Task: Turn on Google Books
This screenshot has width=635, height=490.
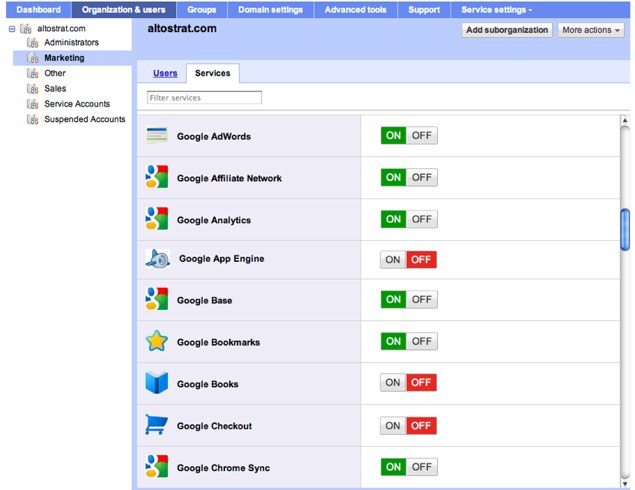Action: (x=393, y=382)
